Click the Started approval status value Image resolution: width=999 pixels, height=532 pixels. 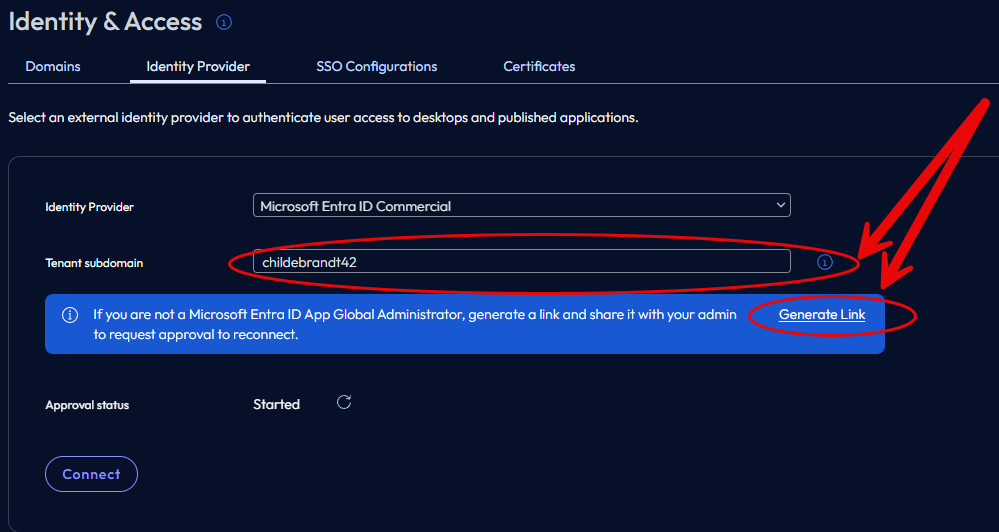(276, 405)
